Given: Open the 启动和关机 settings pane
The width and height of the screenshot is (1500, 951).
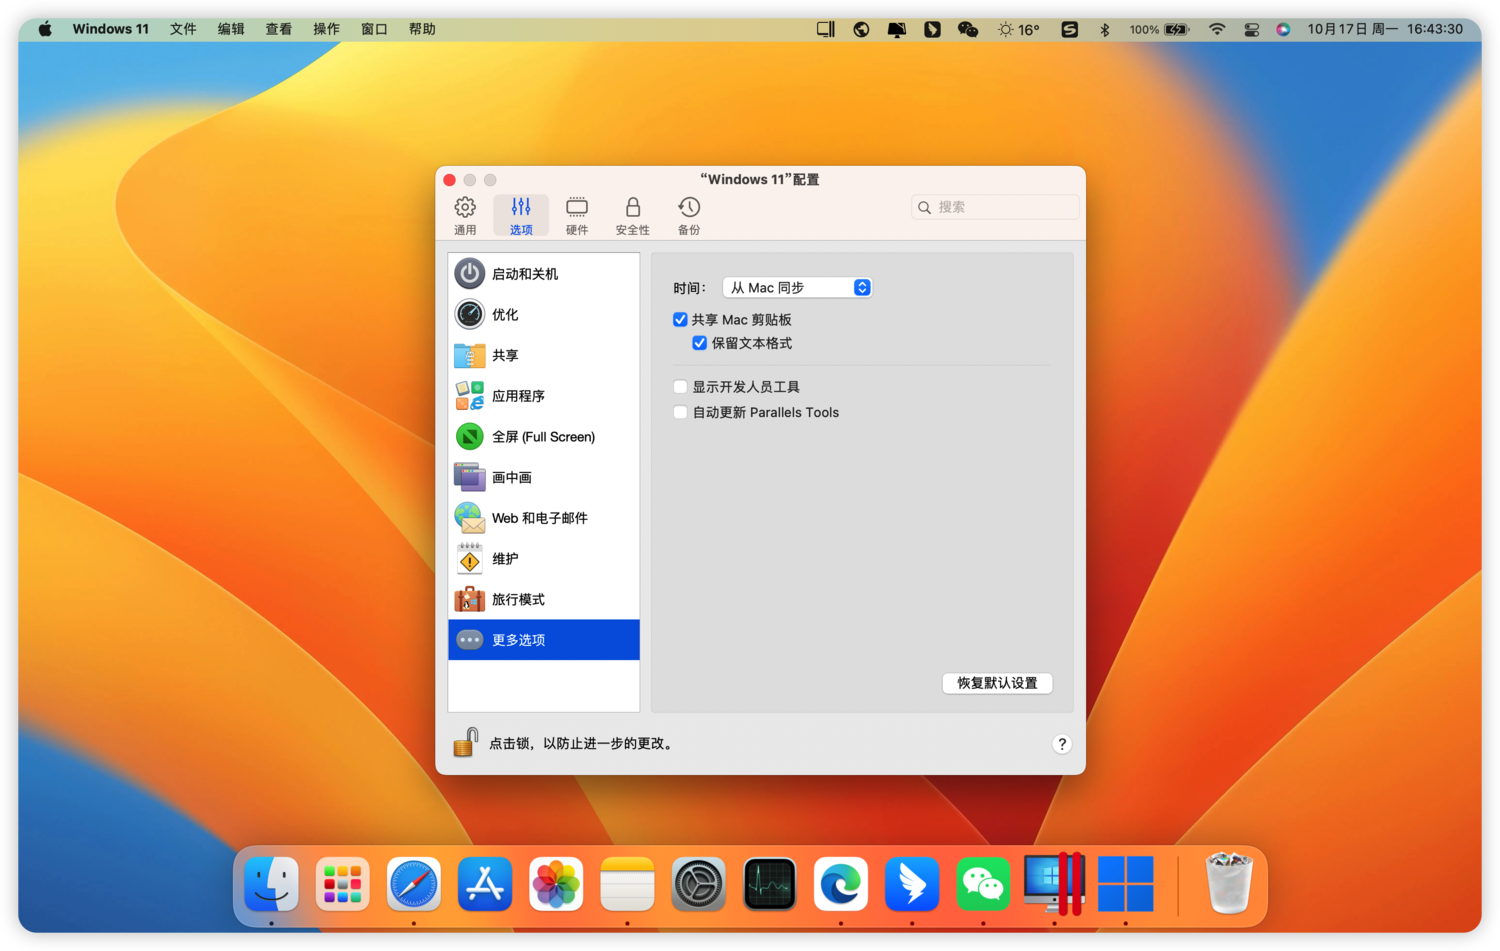Looking at the screenshot, I should 543,274.
